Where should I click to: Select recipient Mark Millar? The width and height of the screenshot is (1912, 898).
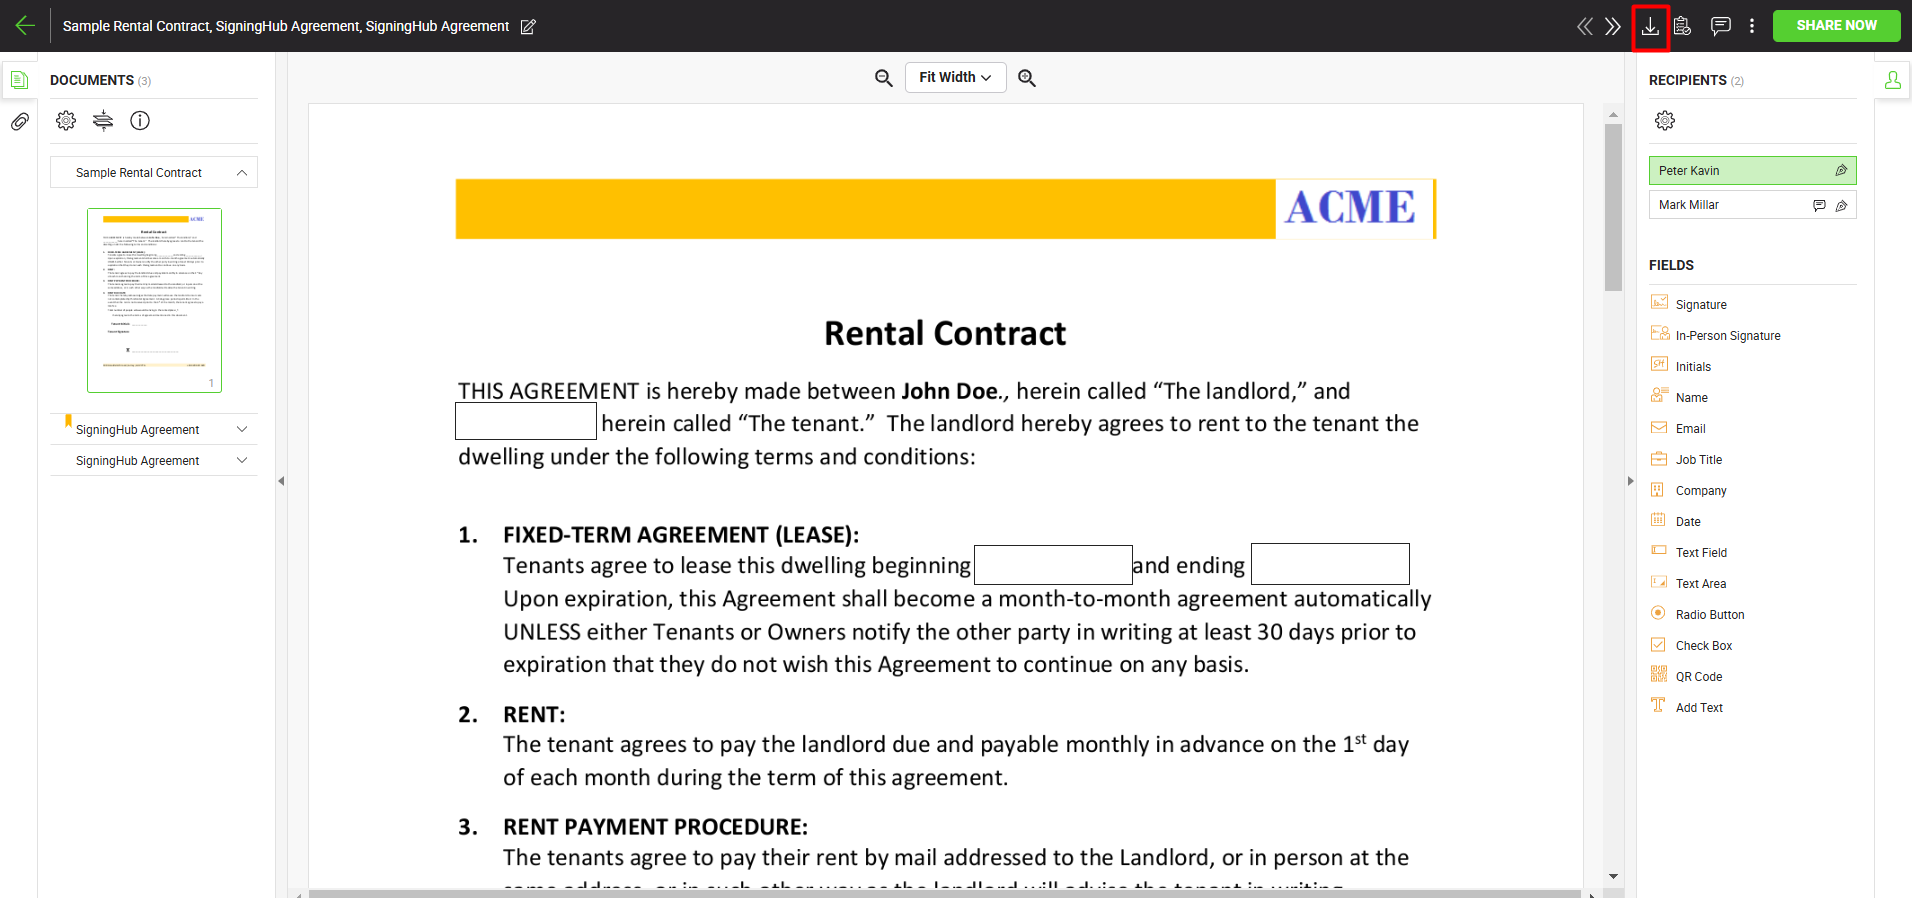[x=1752, y=205]
